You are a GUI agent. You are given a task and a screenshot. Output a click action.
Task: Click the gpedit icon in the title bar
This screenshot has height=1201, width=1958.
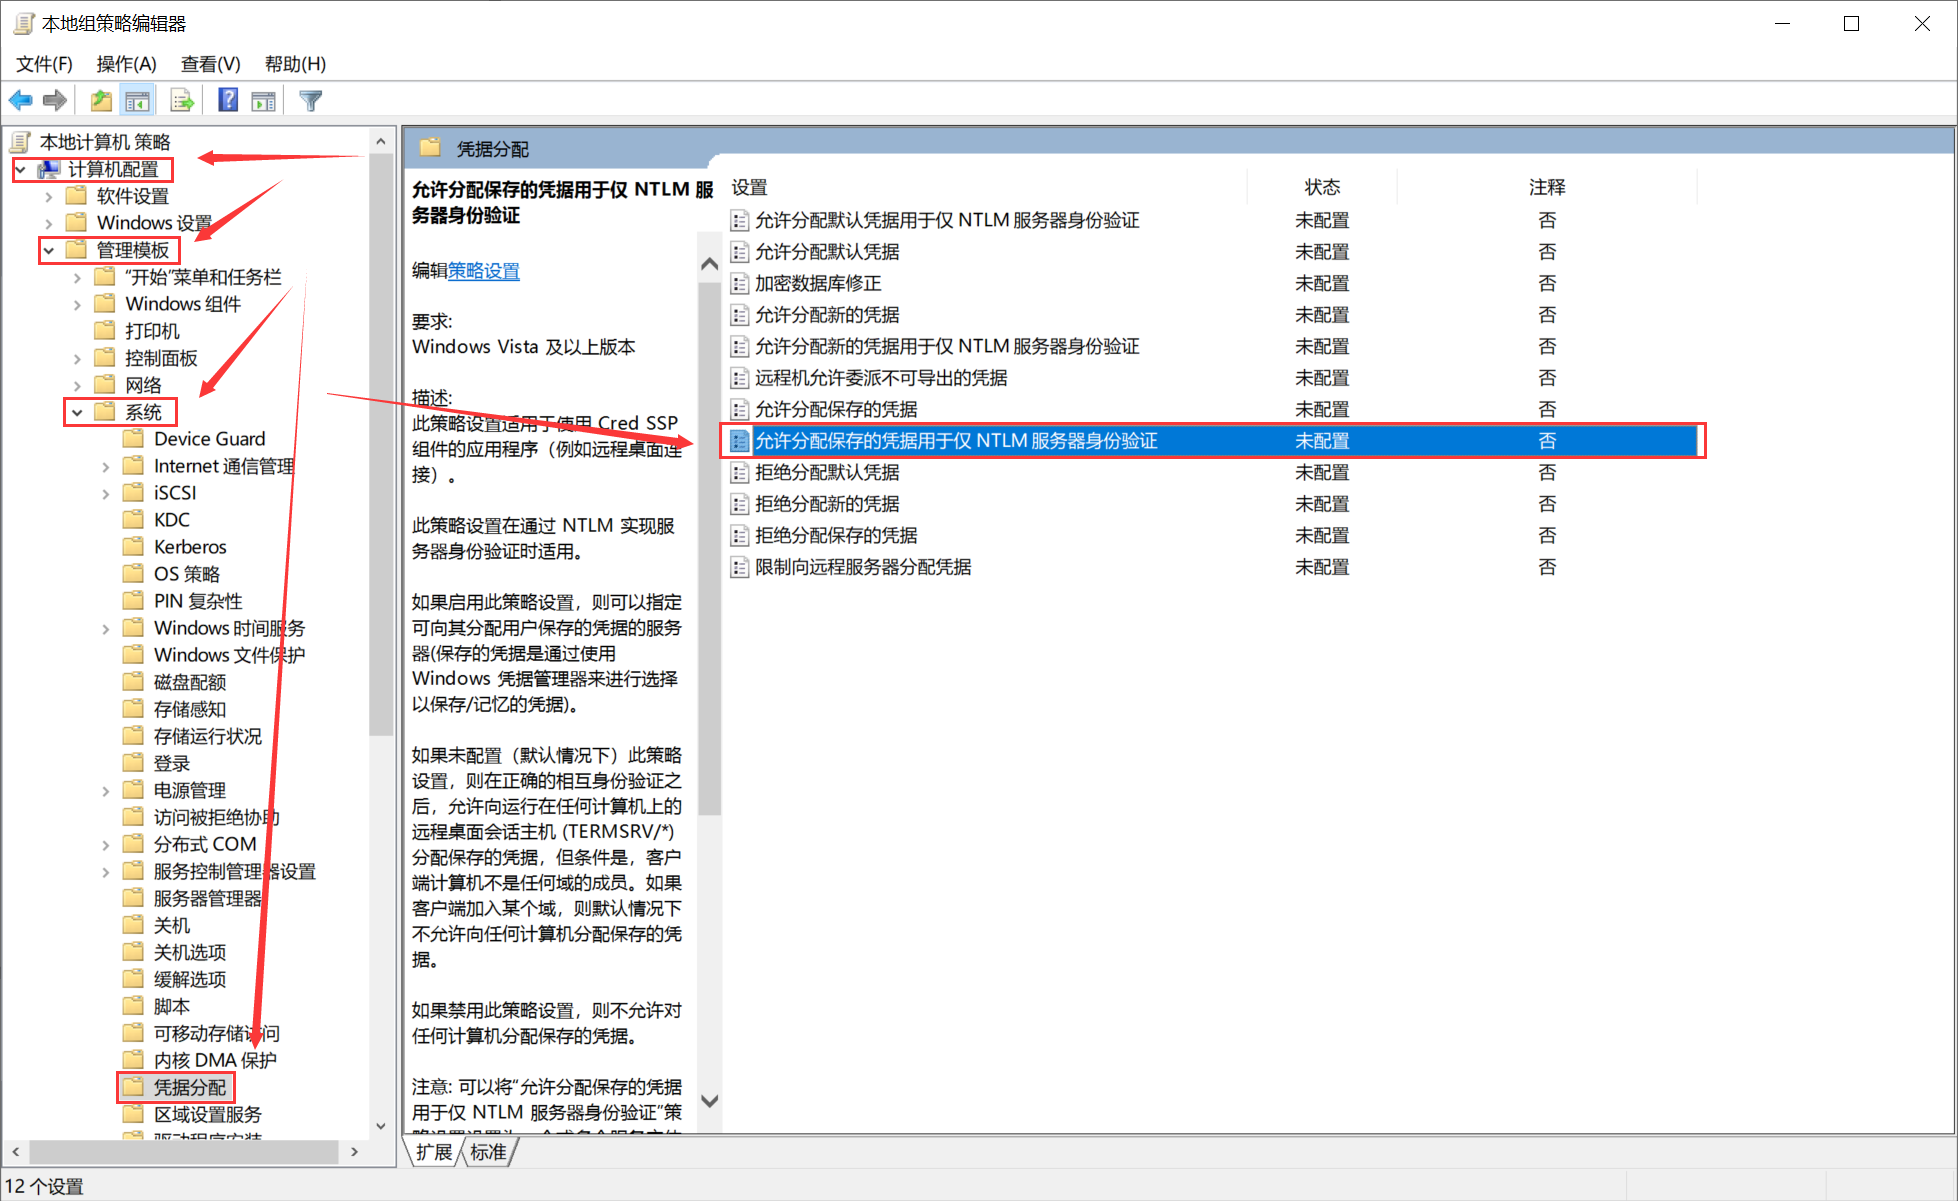tap(21, 22)
